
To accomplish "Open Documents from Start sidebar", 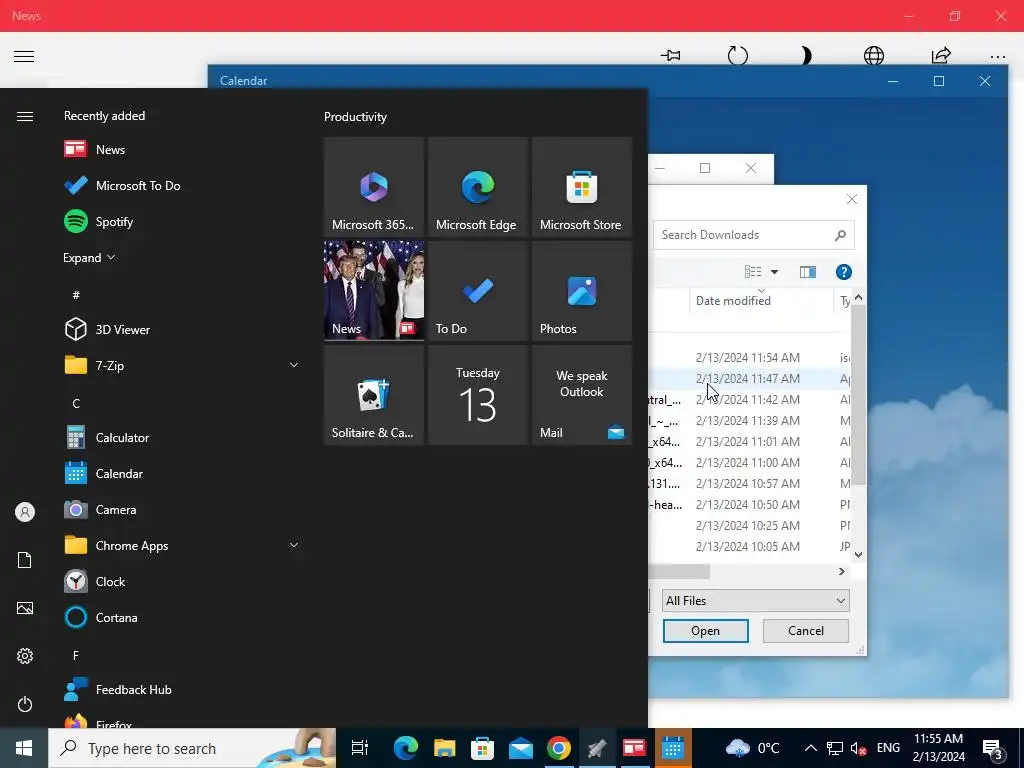I will 25,560.
